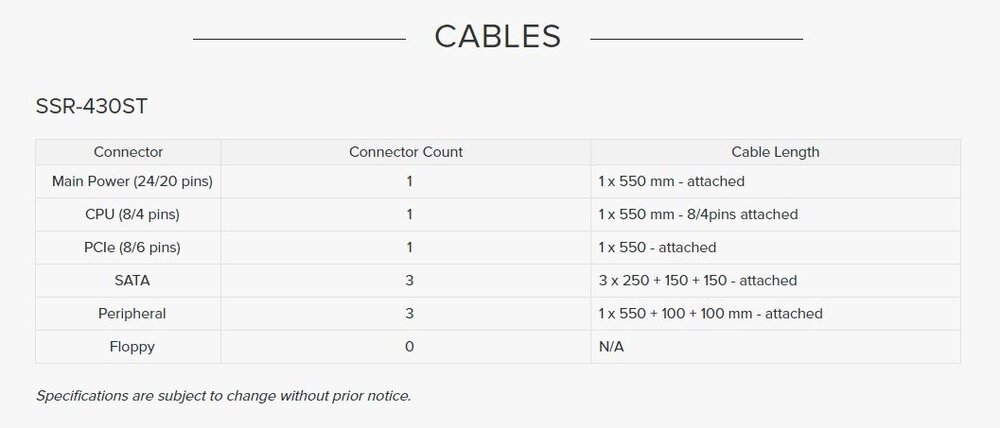
Task: Select the SSR-430ST model title
Action: coord(91,107)
